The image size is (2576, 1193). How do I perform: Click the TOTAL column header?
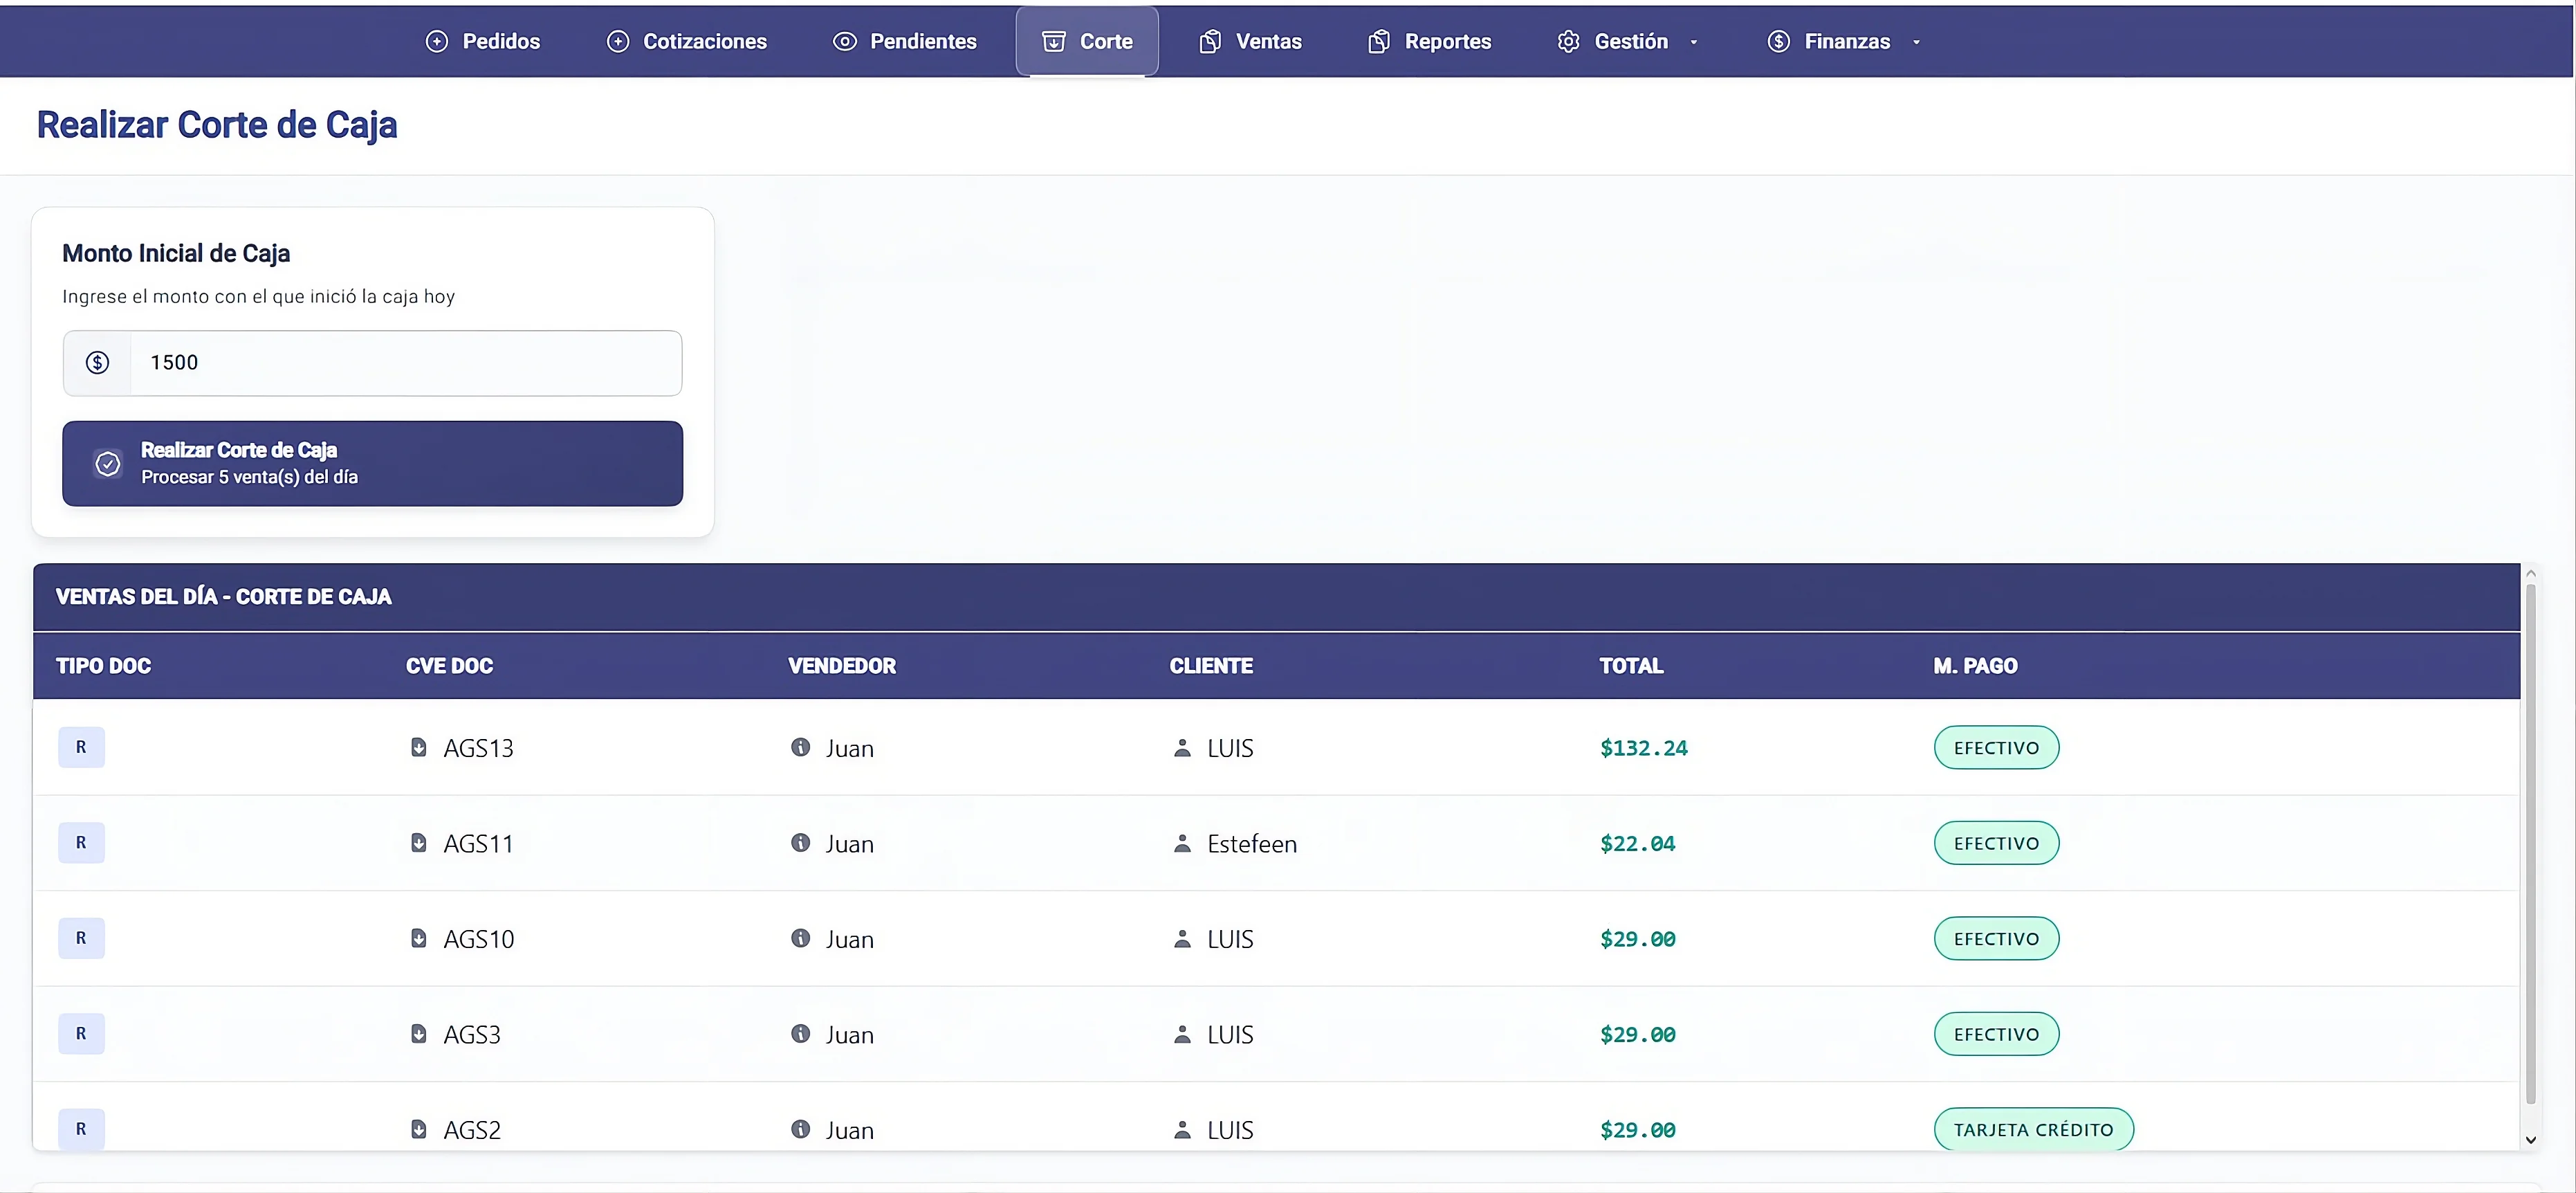tap(1631, 666)
